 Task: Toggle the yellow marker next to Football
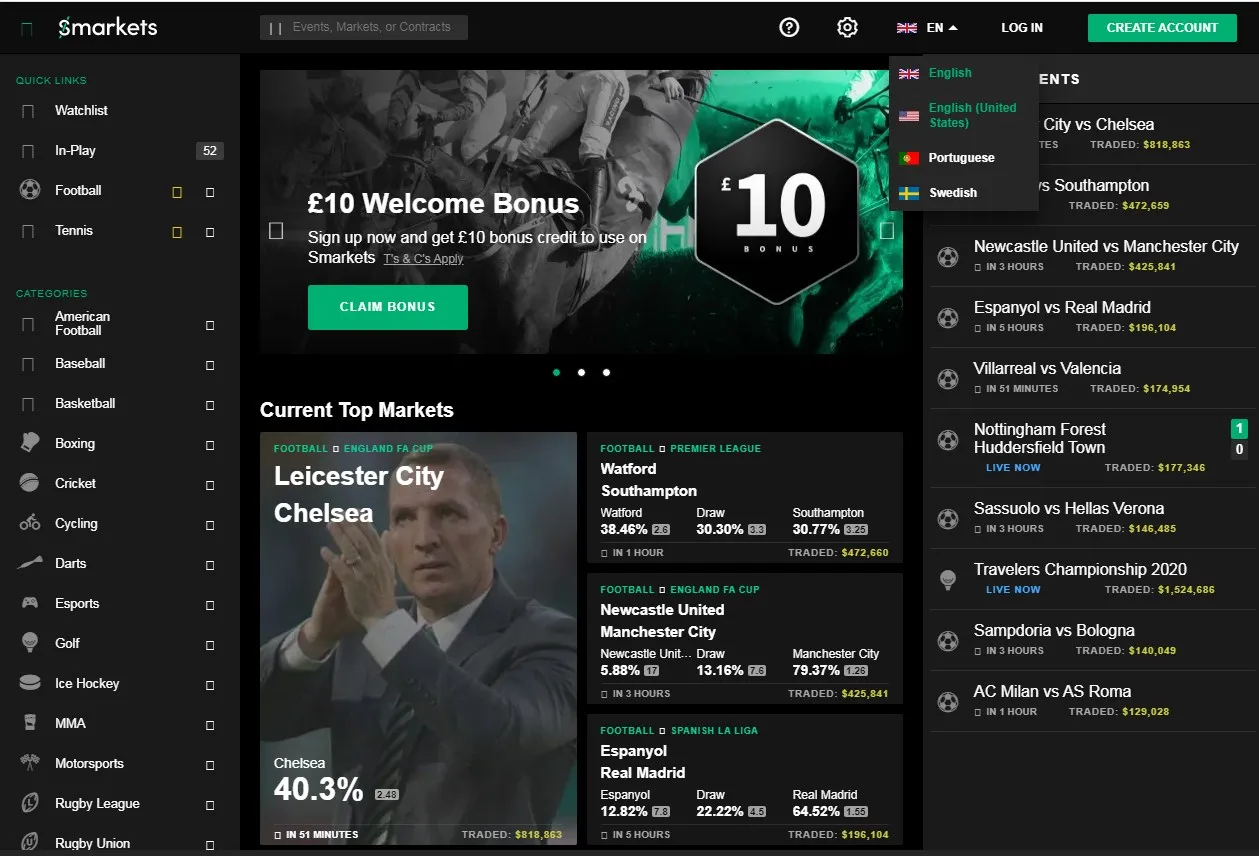(x=177, y=192)
